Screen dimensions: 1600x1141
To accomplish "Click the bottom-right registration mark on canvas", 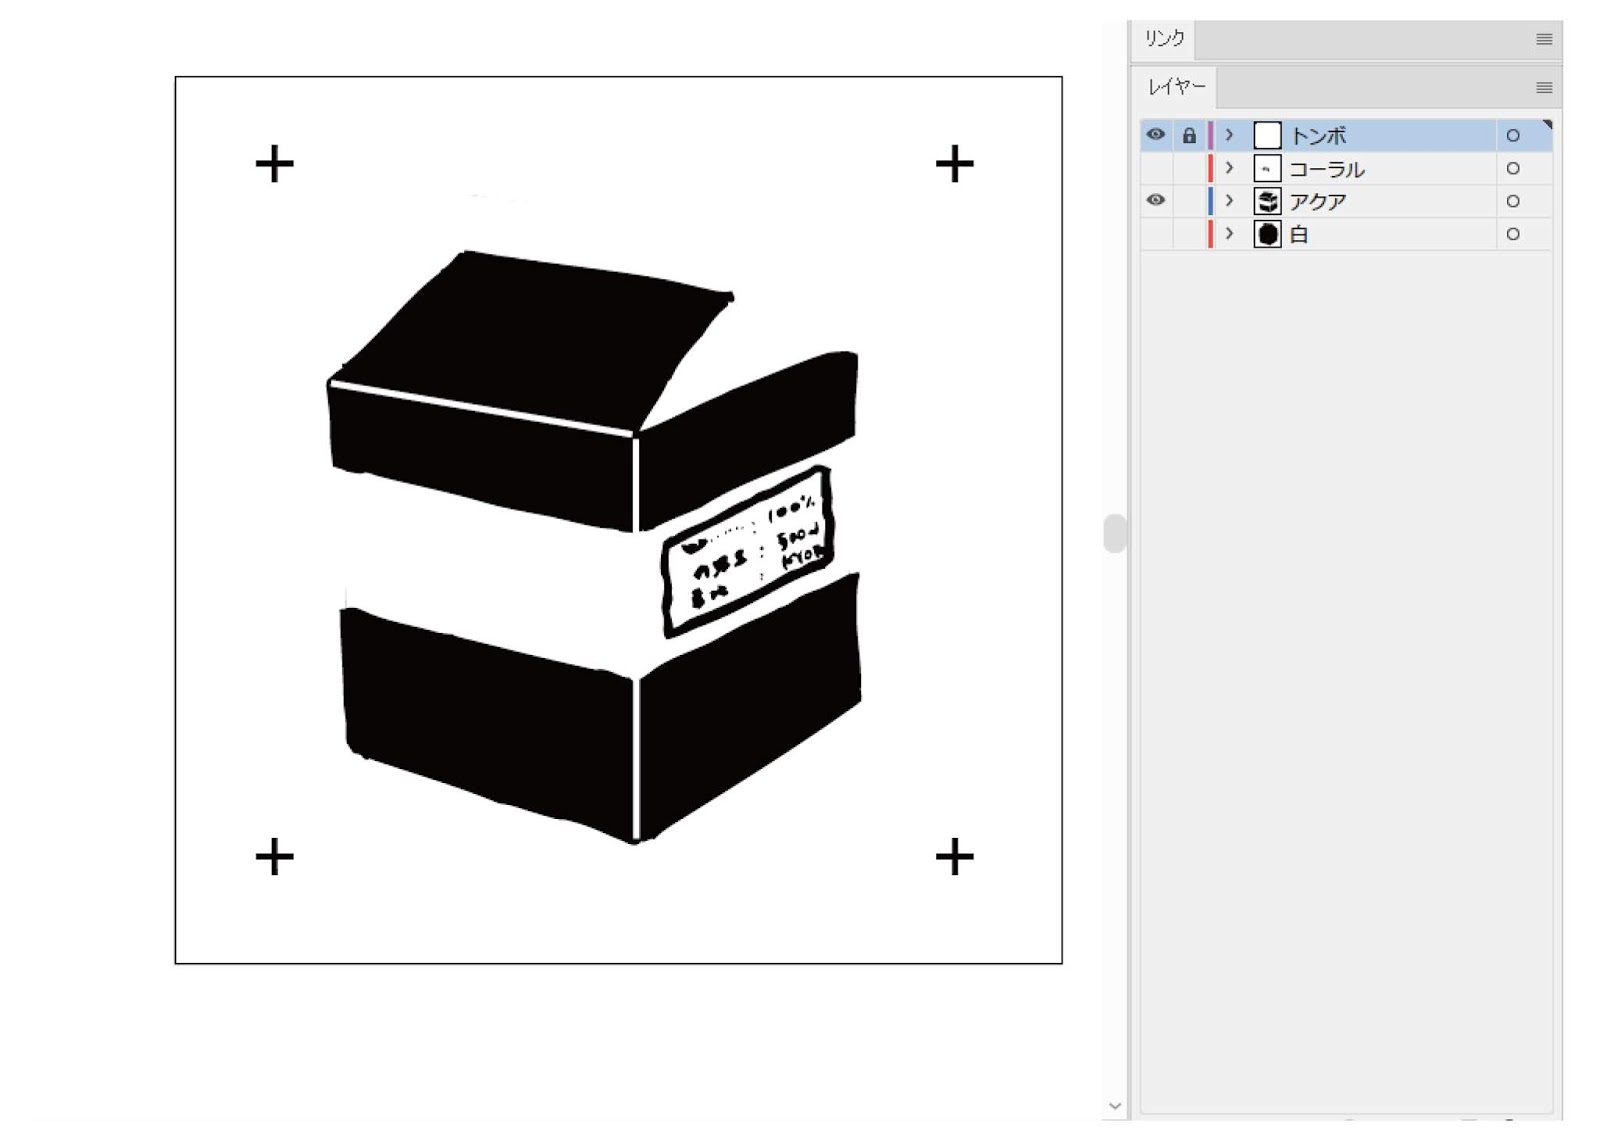I will (955, 857).
